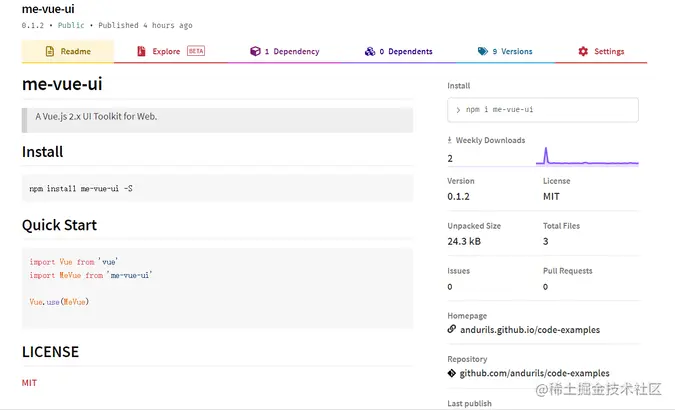The width and height of the screenshot is (675, 410).
Task: Click the blue Versions tags icon
Action: tap(482, 51)
